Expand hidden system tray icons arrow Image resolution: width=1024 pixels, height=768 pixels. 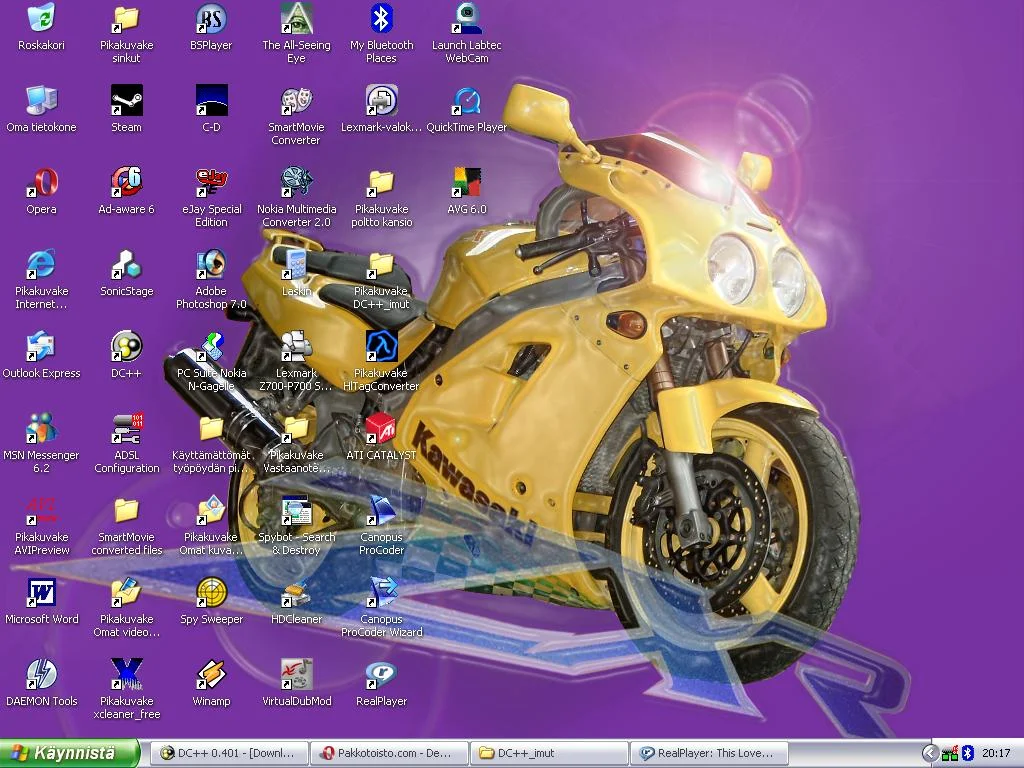coord(930,753)
